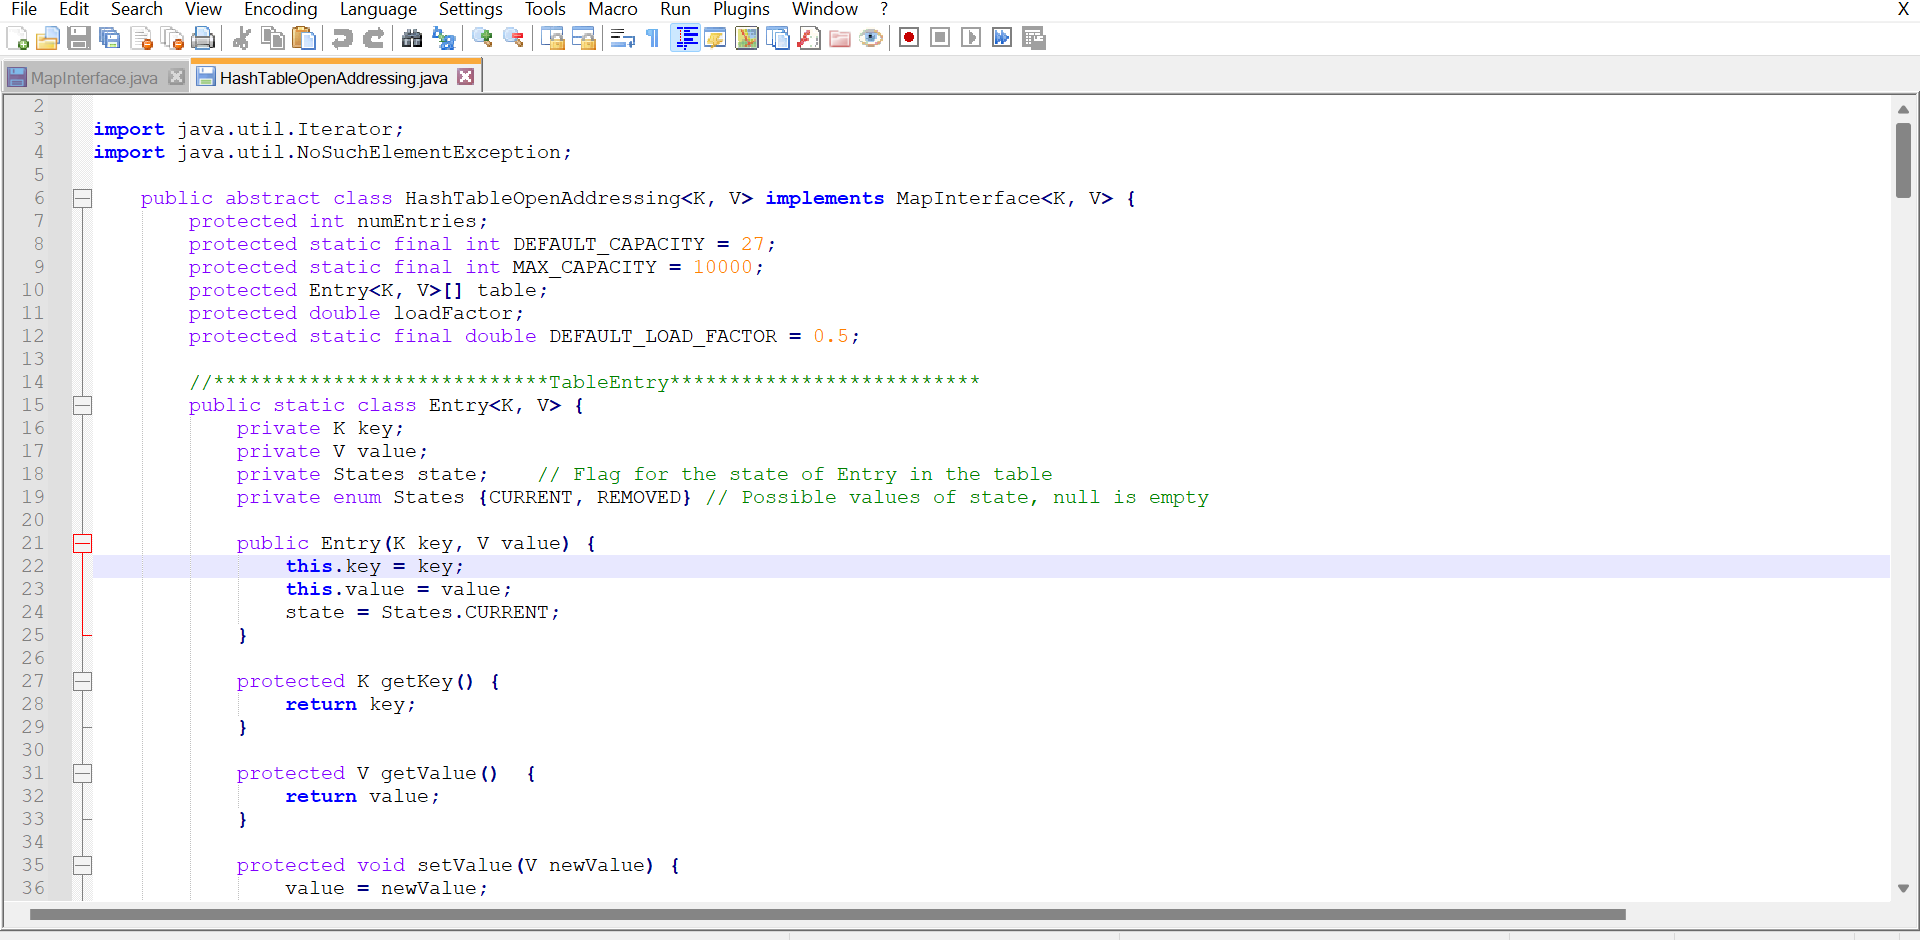Cut the selected text
This screenshot has width=1920, height=940.
click(241, 38)
